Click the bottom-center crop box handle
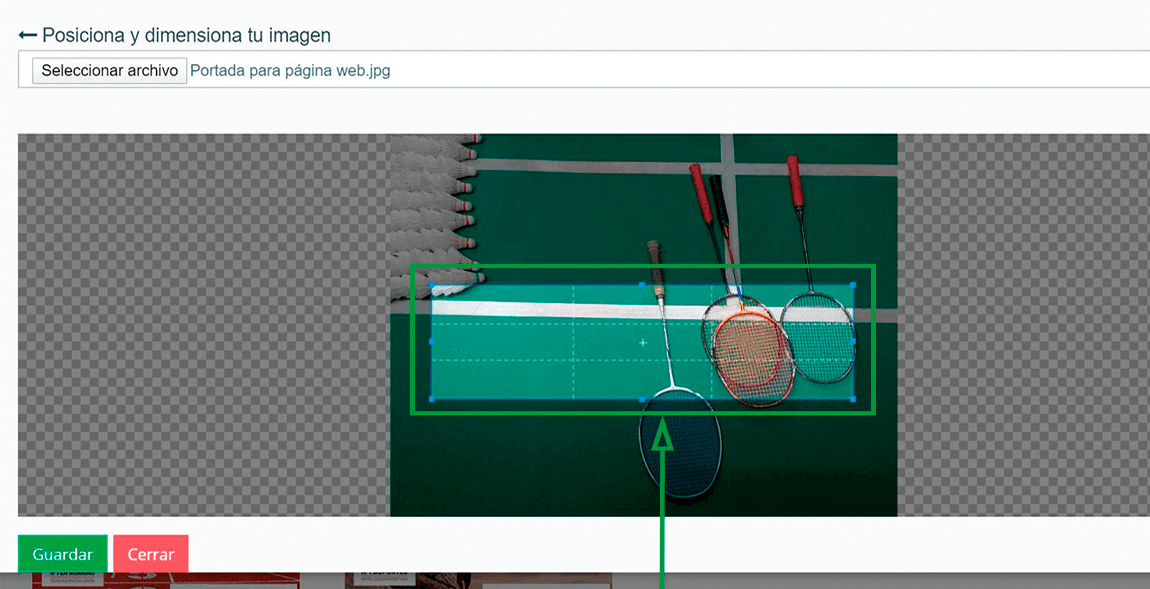 pos(642,399)
